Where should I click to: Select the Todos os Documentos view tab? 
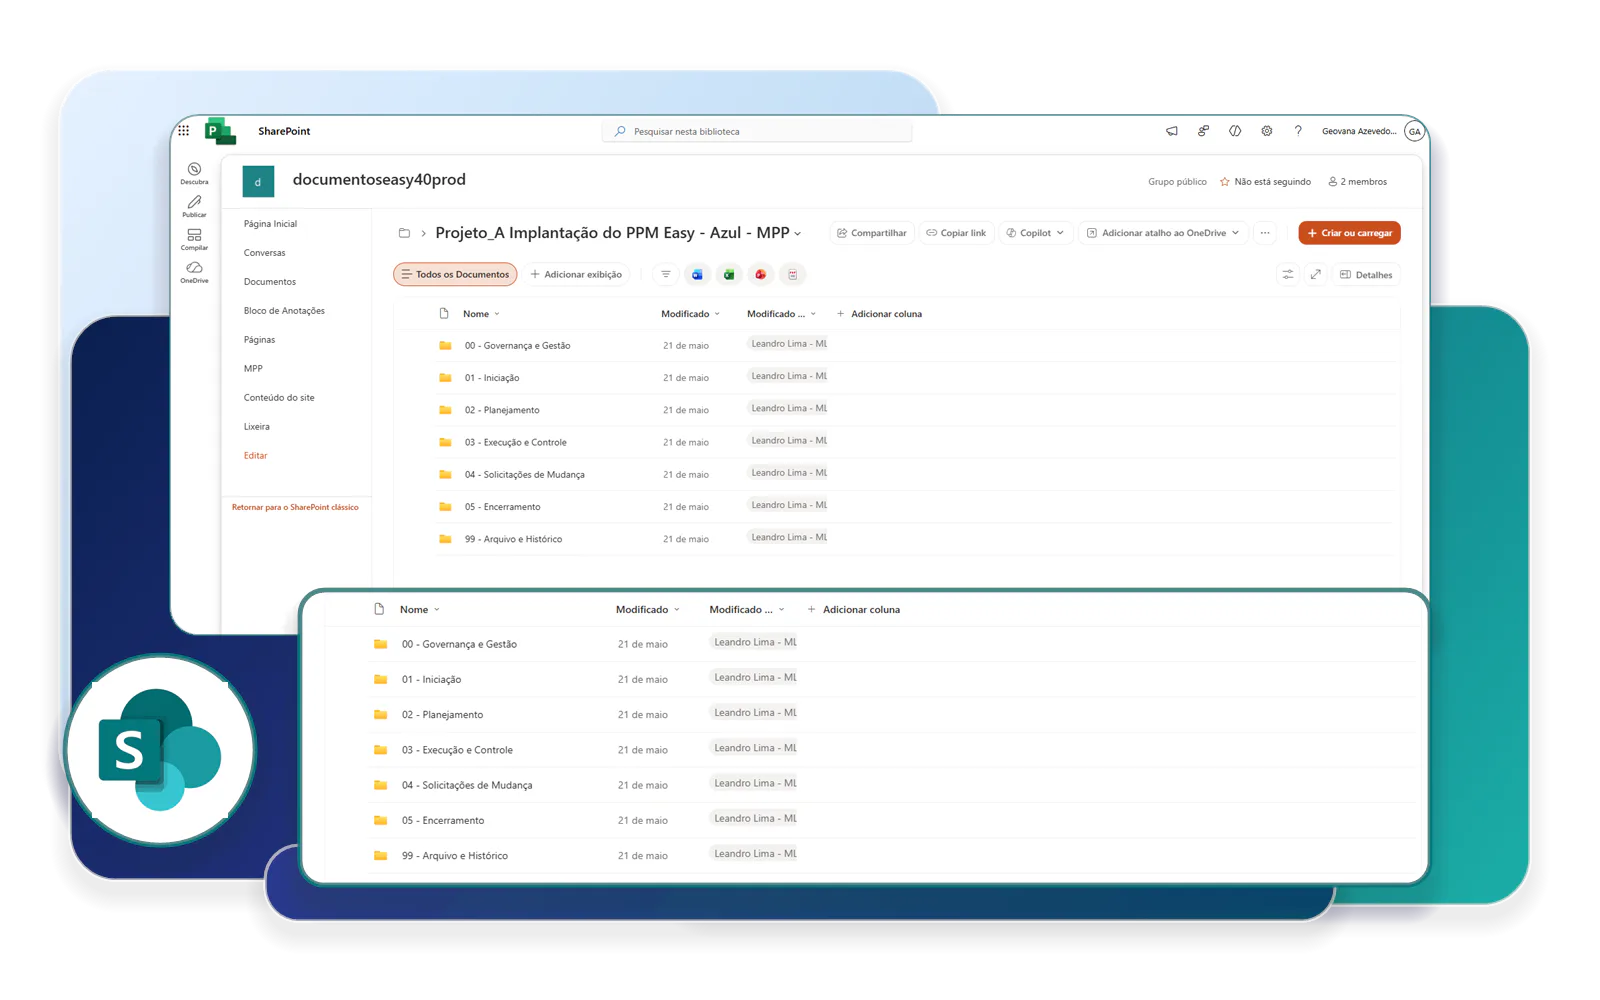point(455,274)
